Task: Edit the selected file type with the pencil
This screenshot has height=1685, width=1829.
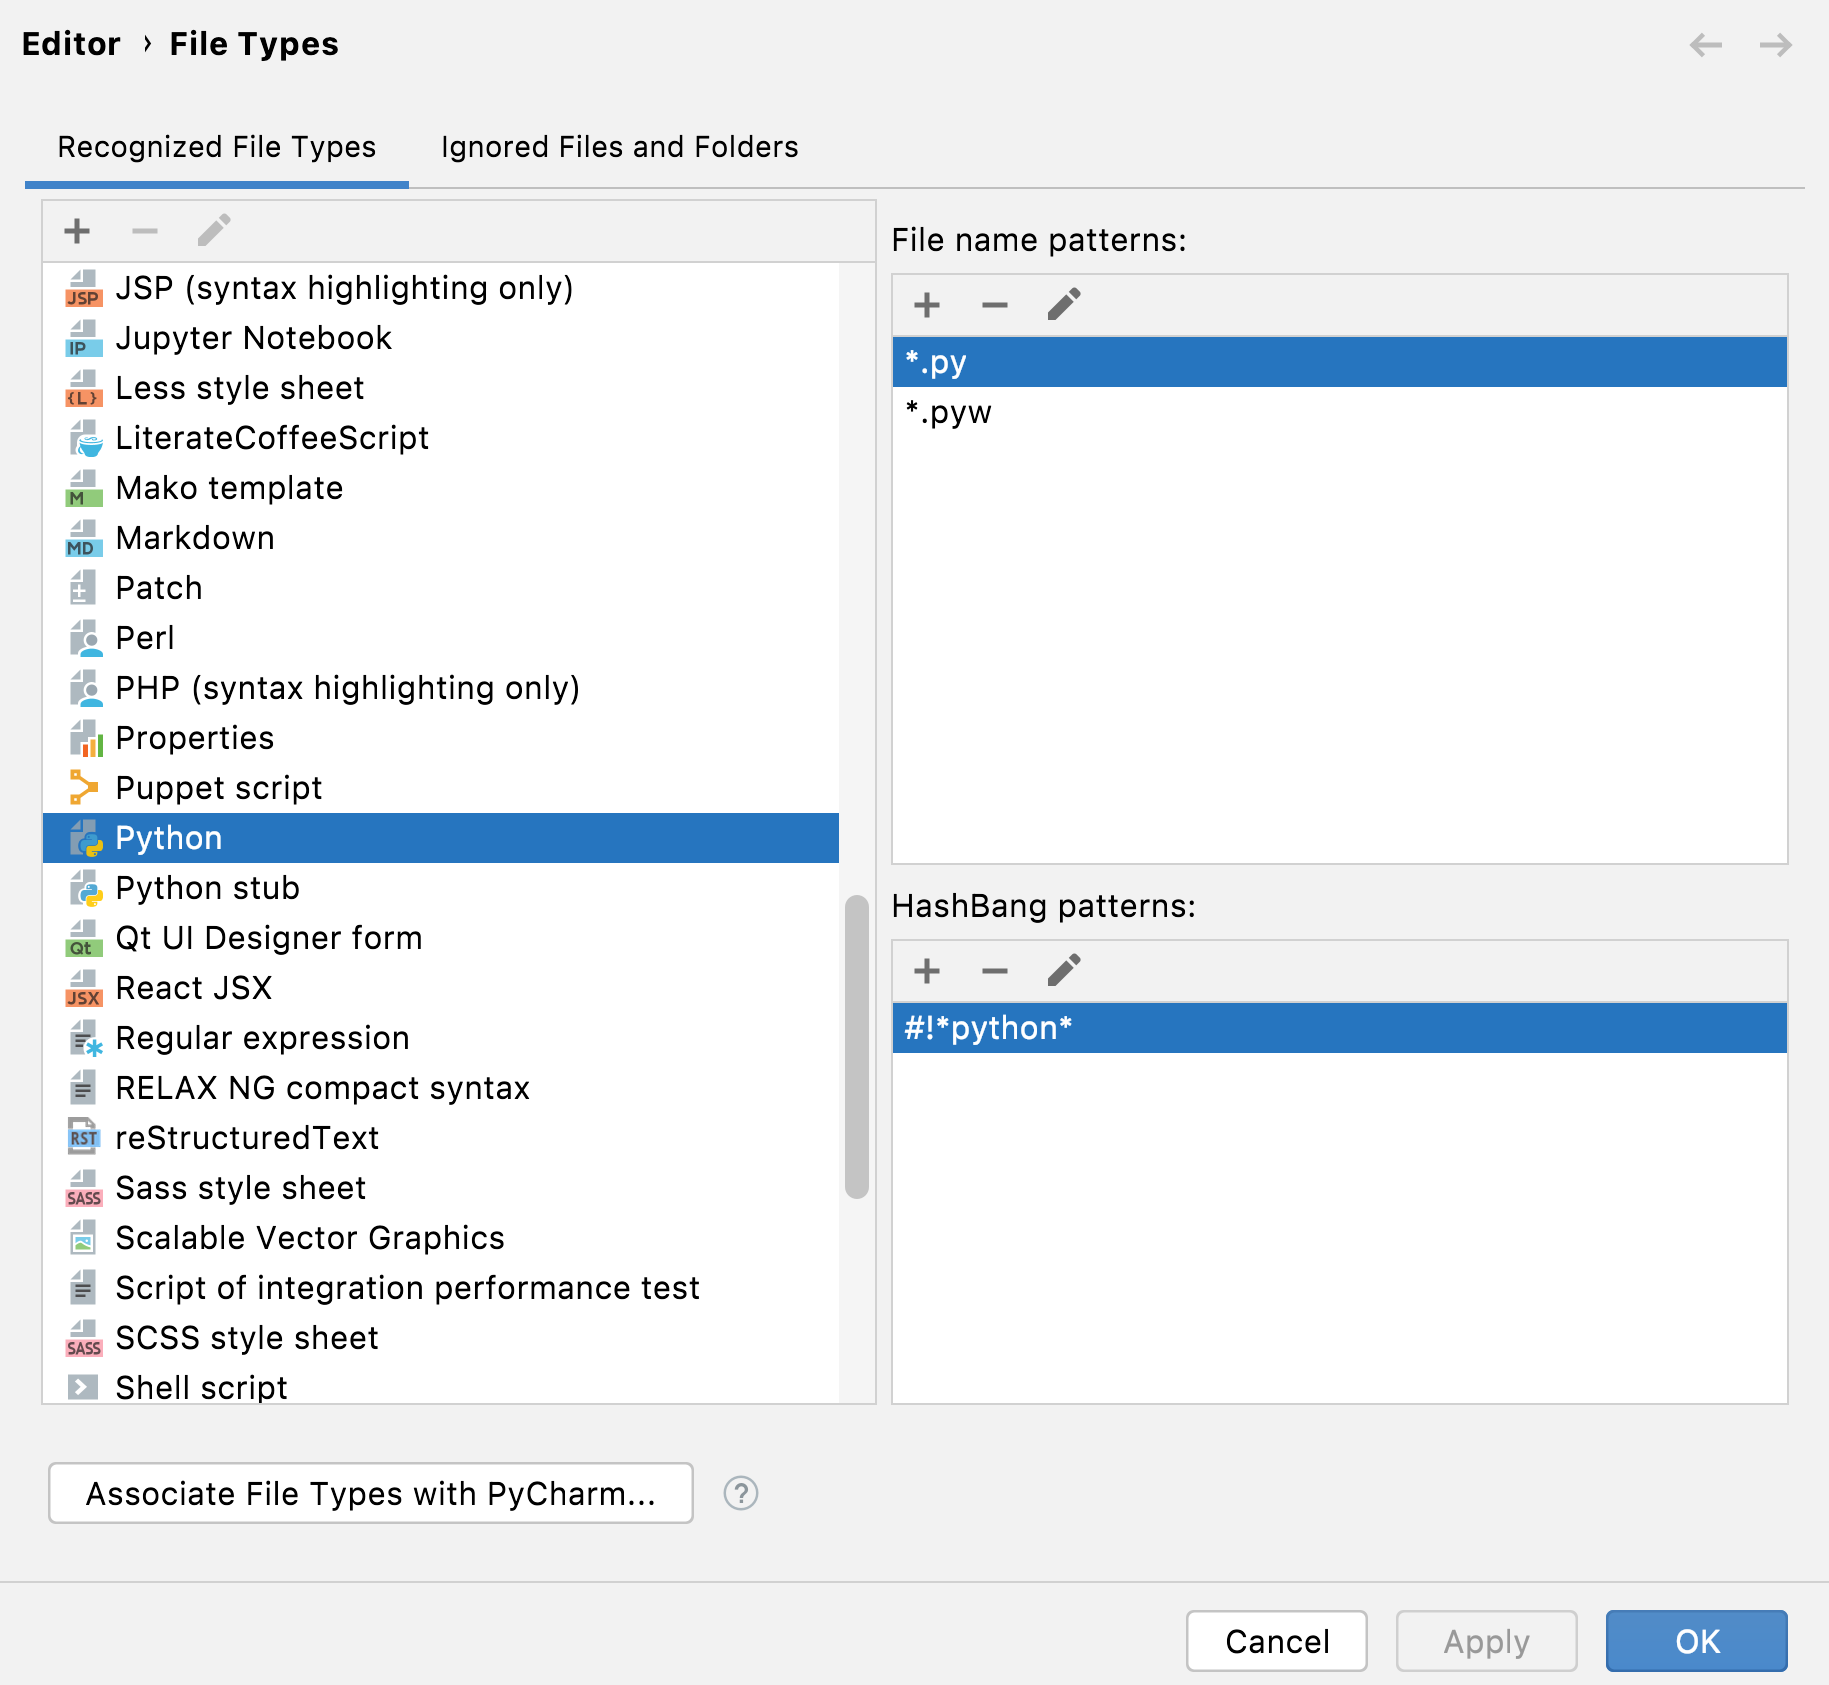Action: click(x=213, y=230)
